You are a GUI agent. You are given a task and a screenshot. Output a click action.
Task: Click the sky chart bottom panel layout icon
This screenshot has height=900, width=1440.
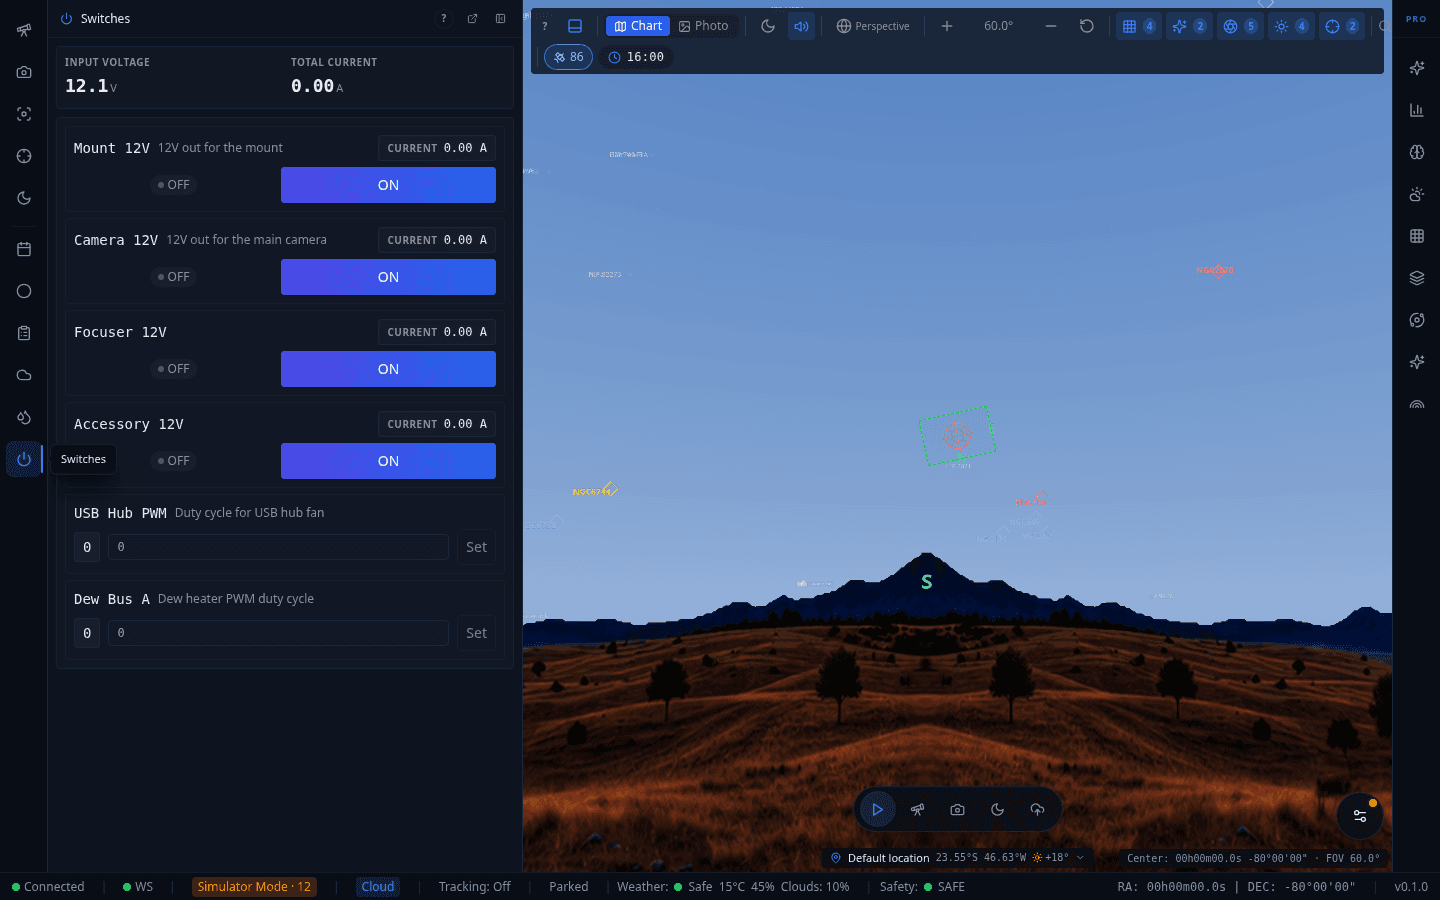click(x=575, y=26)
